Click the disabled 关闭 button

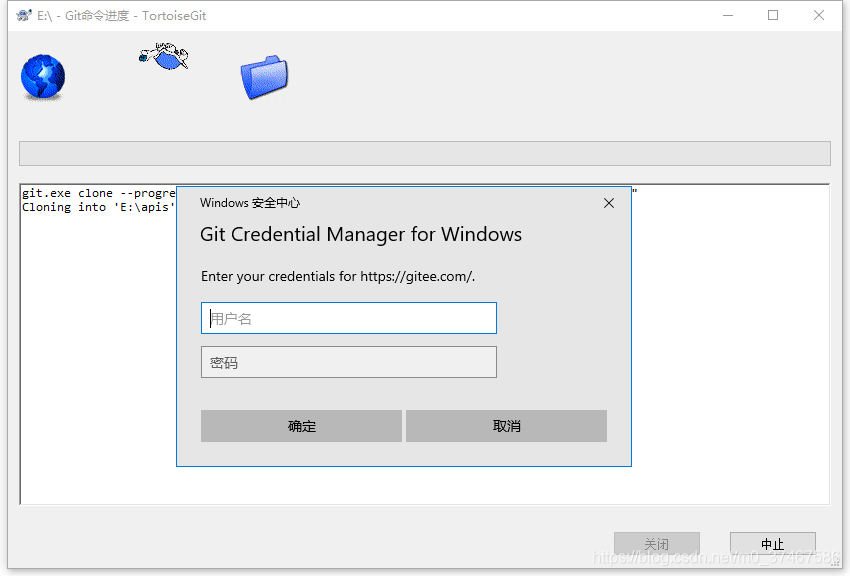coord(656,543)
